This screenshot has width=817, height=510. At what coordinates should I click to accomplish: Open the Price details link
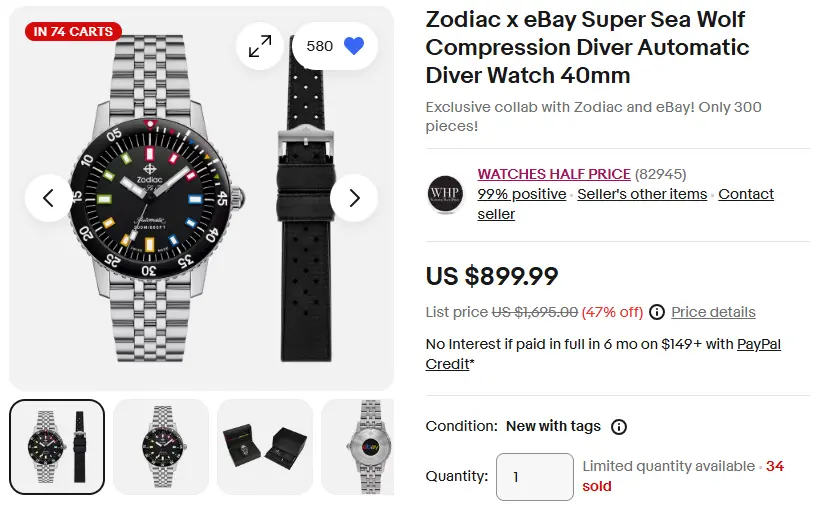coord(713,312)
